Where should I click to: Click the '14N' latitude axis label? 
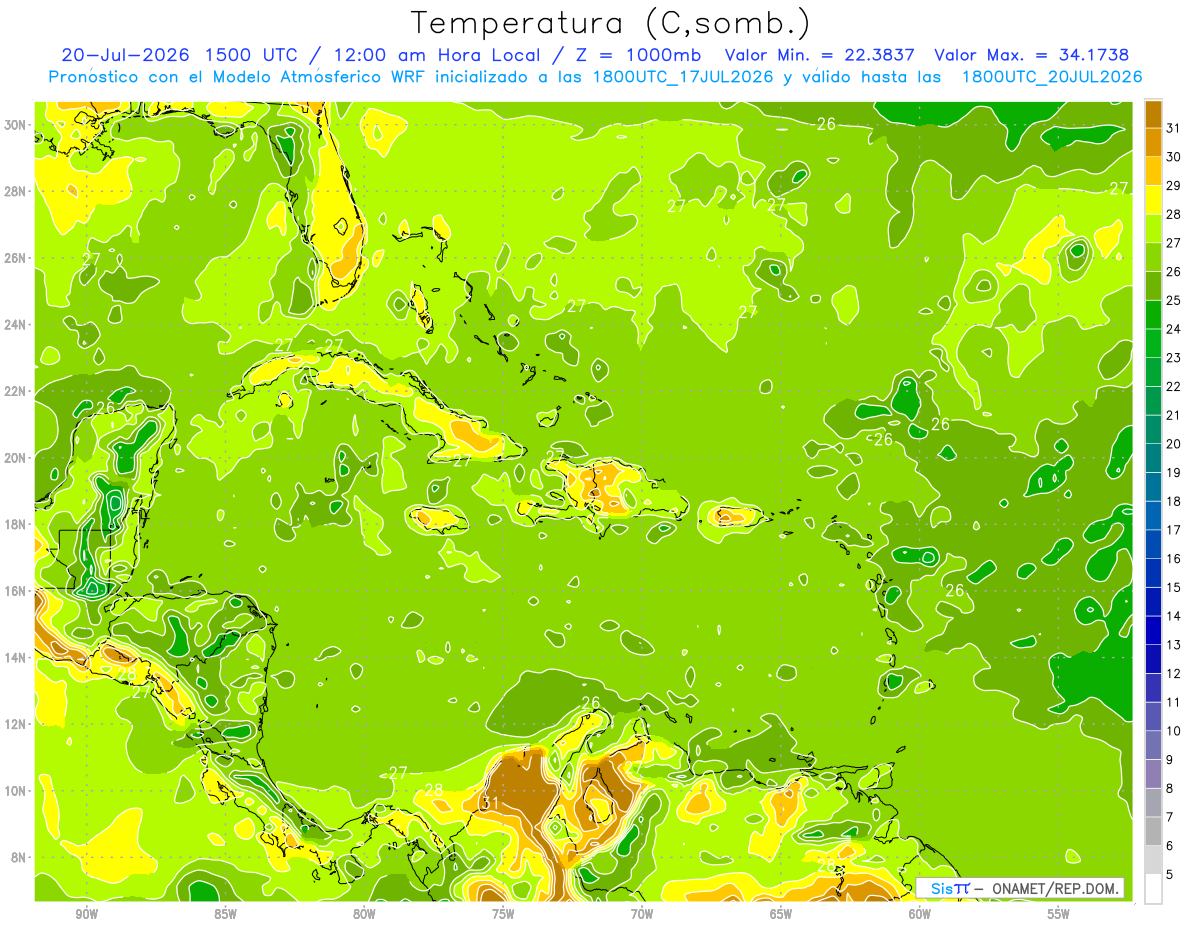tap(16, 658)
